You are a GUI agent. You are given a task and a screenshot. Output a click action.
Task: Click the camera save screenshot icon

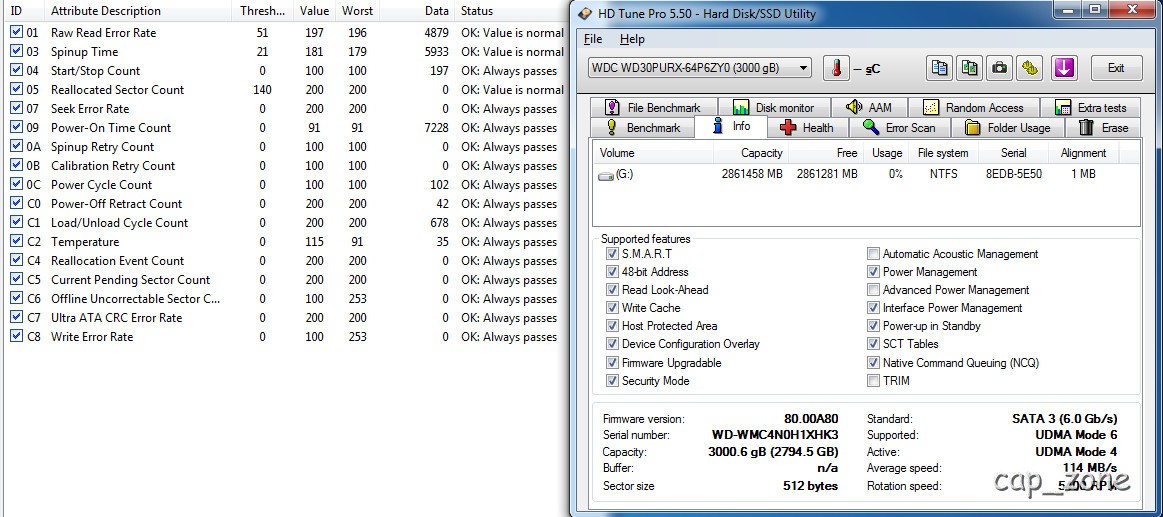point(999,67)
